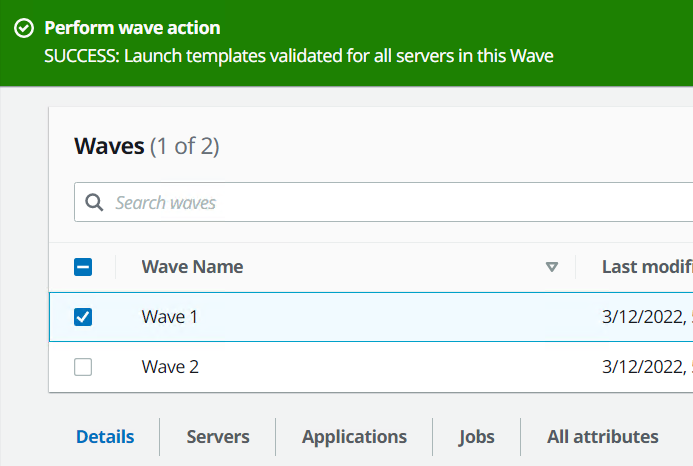Uncheck the Wave 1 checkbox
This screenshot has height=466, width=693.
pyautogui.click(x=83, y=317)
